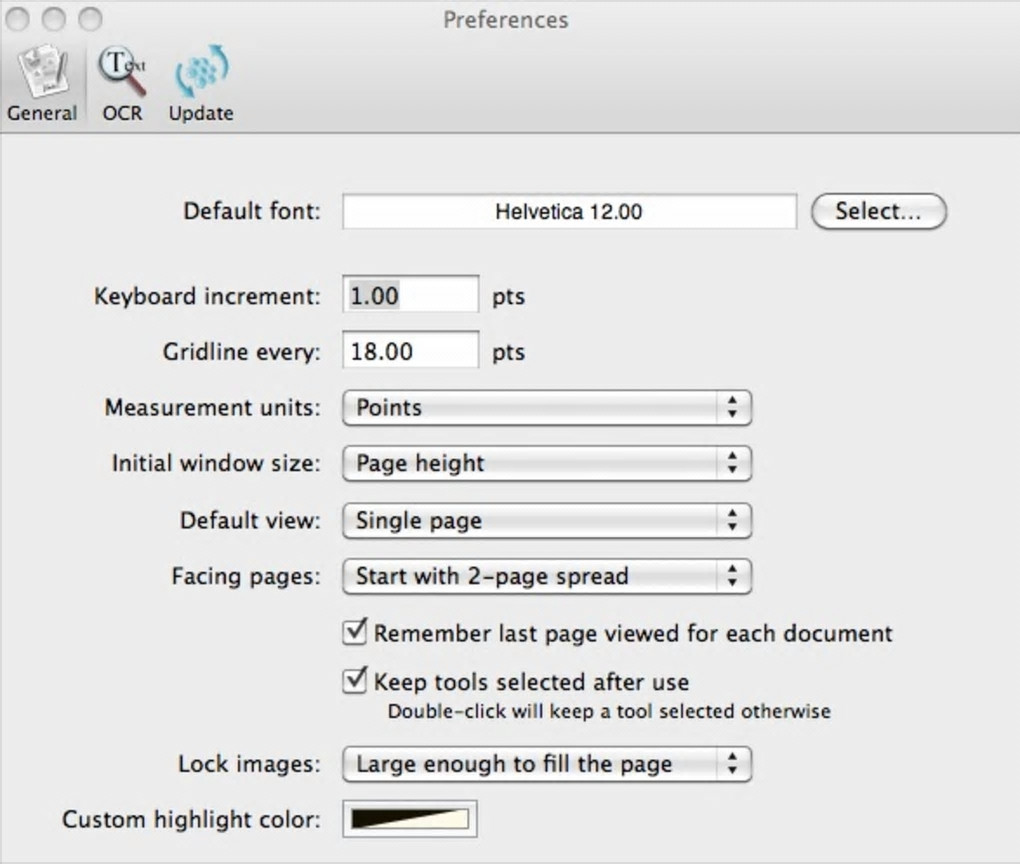Open the General preferences pane icon

coord(43,70)
